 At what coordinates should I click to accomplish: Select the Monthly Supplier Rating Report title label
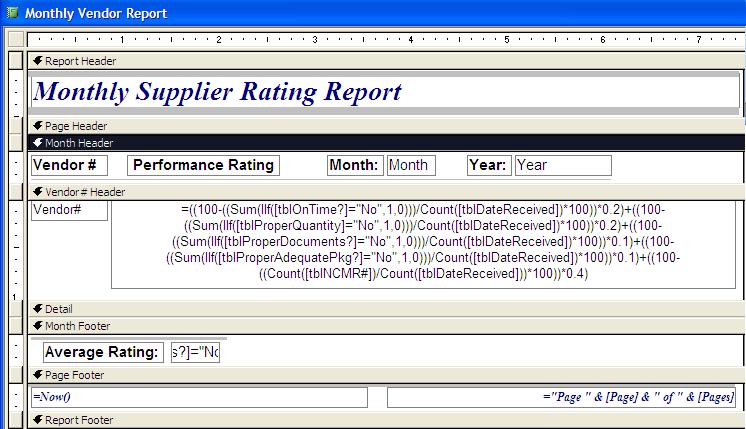pos(385,92)
